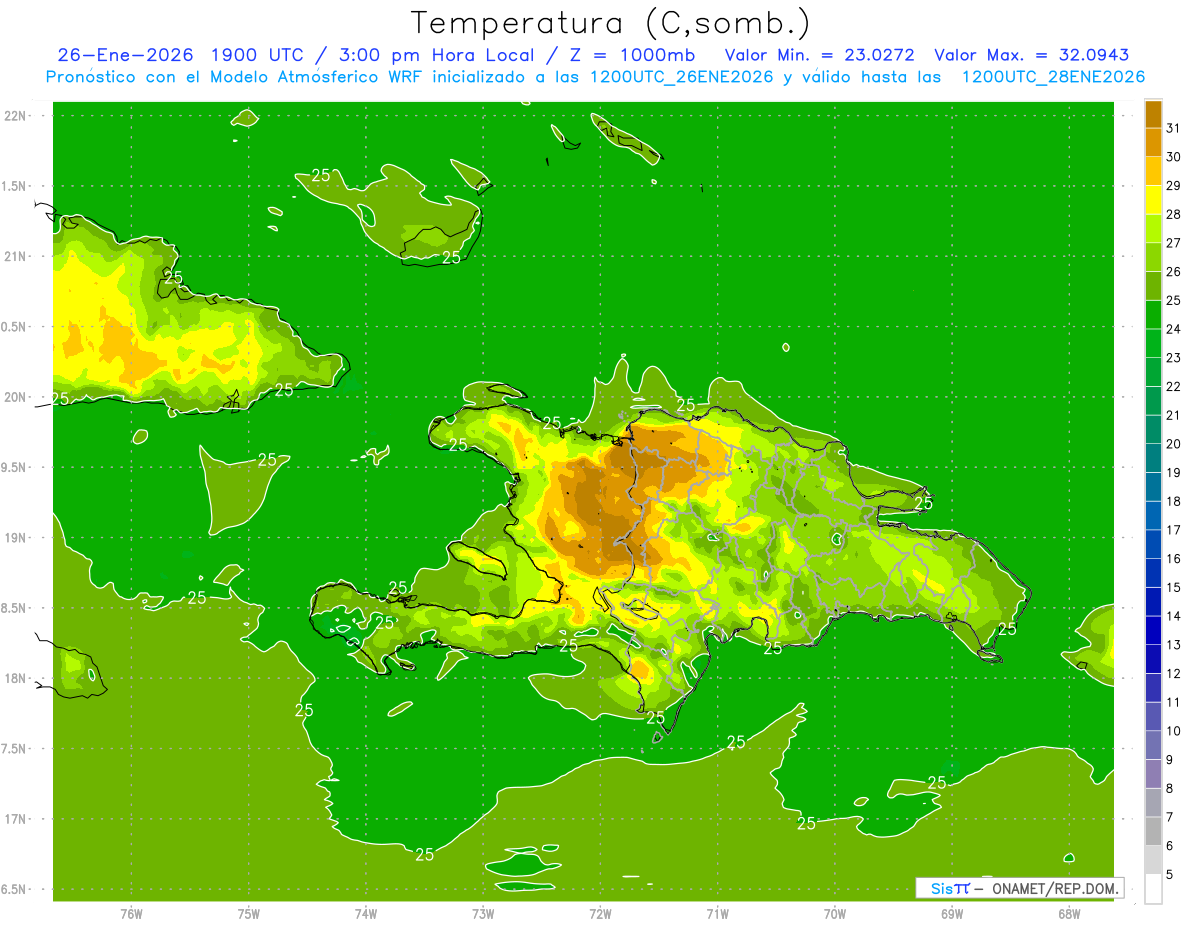Viewport: 1200px width, 927px height.
Task: Click the '74W' longitude label
Action: [x=366, y=914]
